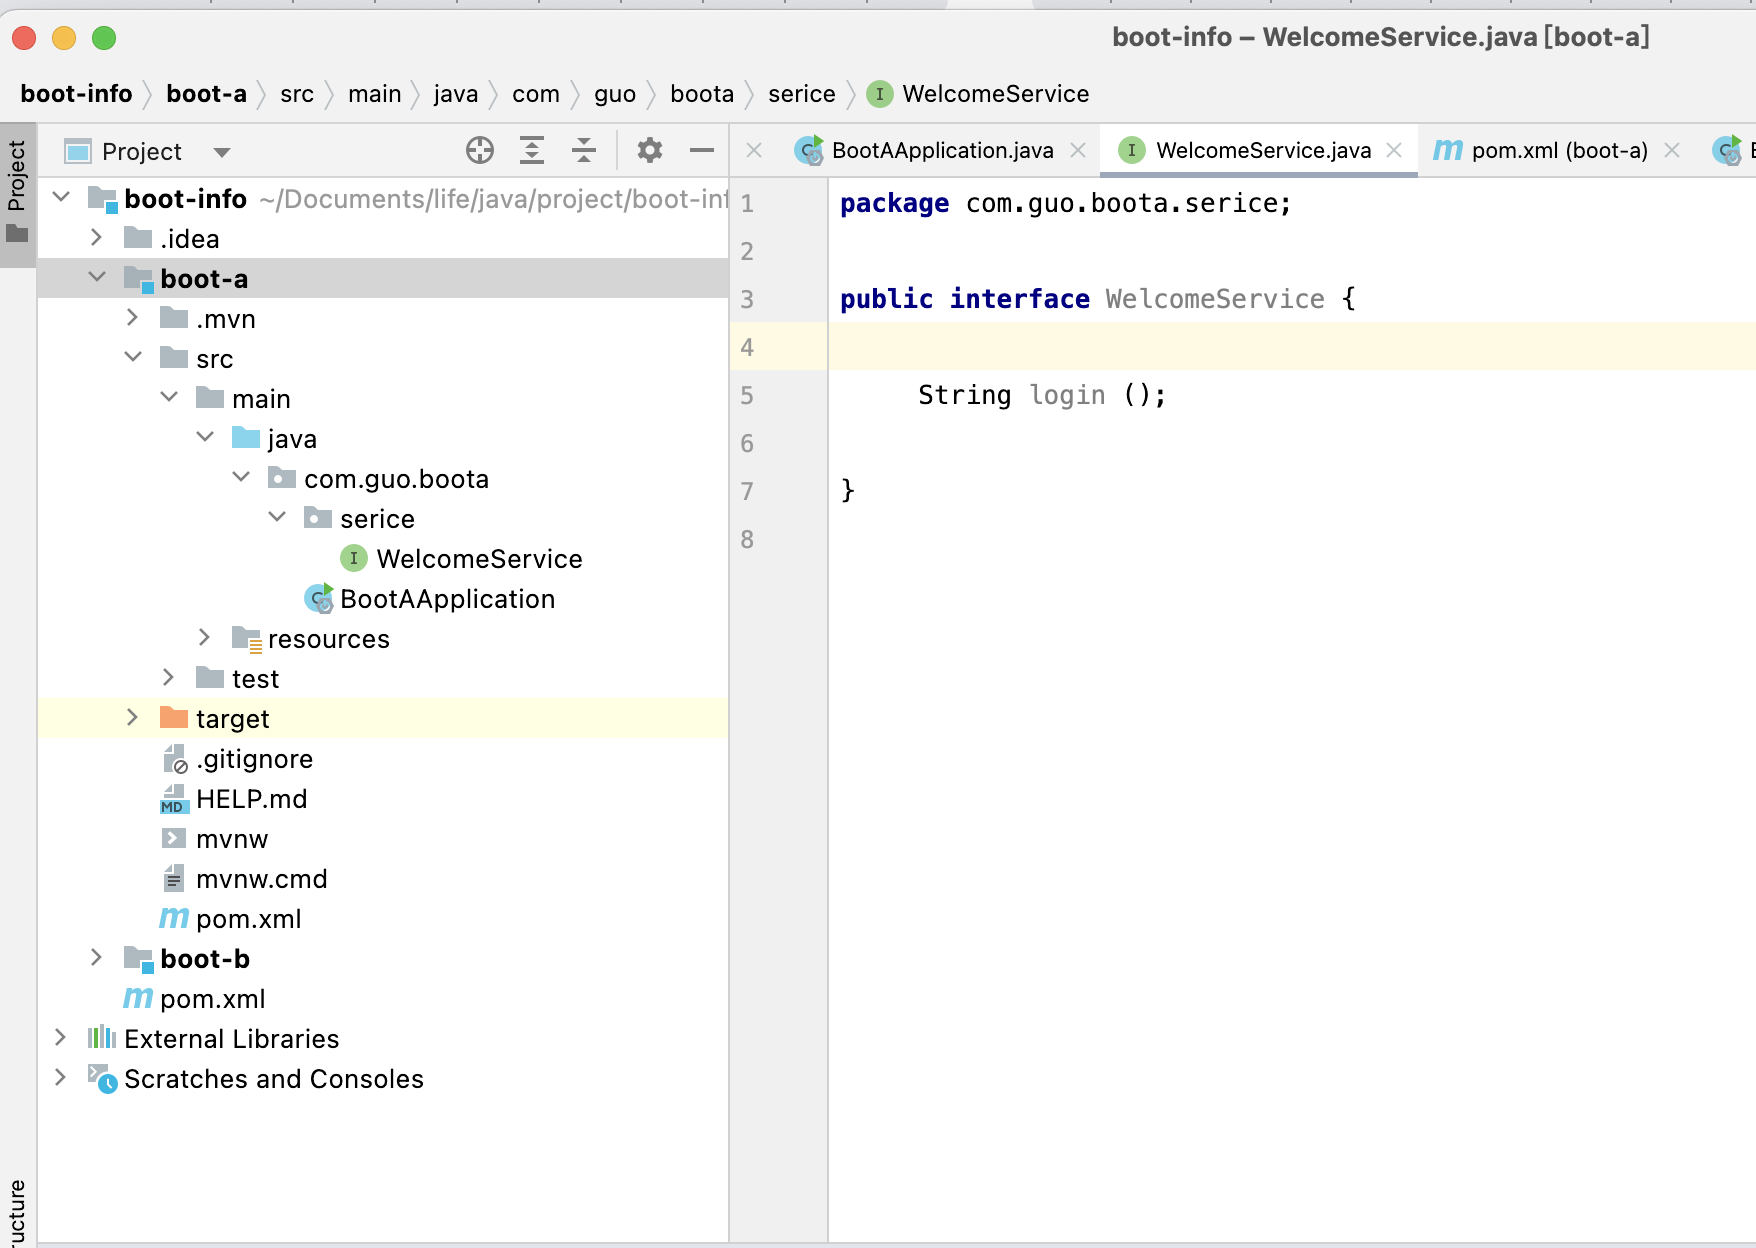This screenshot has height=1248, width=1756.
Task: Place cursor on the login method name
Action: click(1067, 395)
